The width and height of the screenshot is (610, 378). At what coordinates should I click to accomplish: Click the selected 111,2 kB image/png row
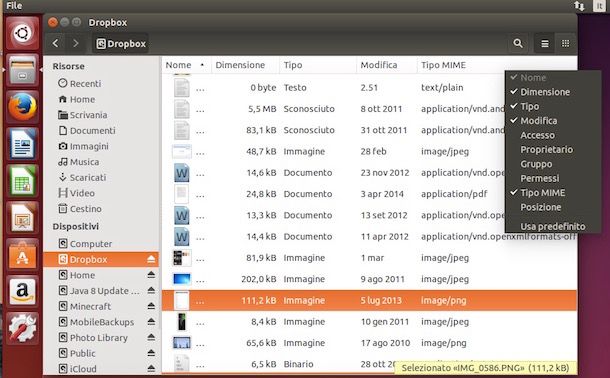point(369,300)
